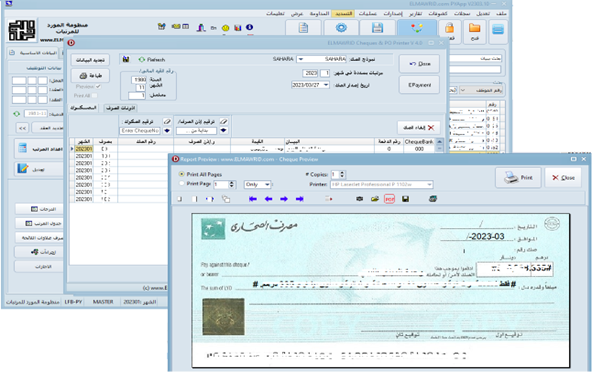Click down-arrow button next to payment order start field
Image resolution: width=592 pixels, height=372 pixels.
click(224, 131)
